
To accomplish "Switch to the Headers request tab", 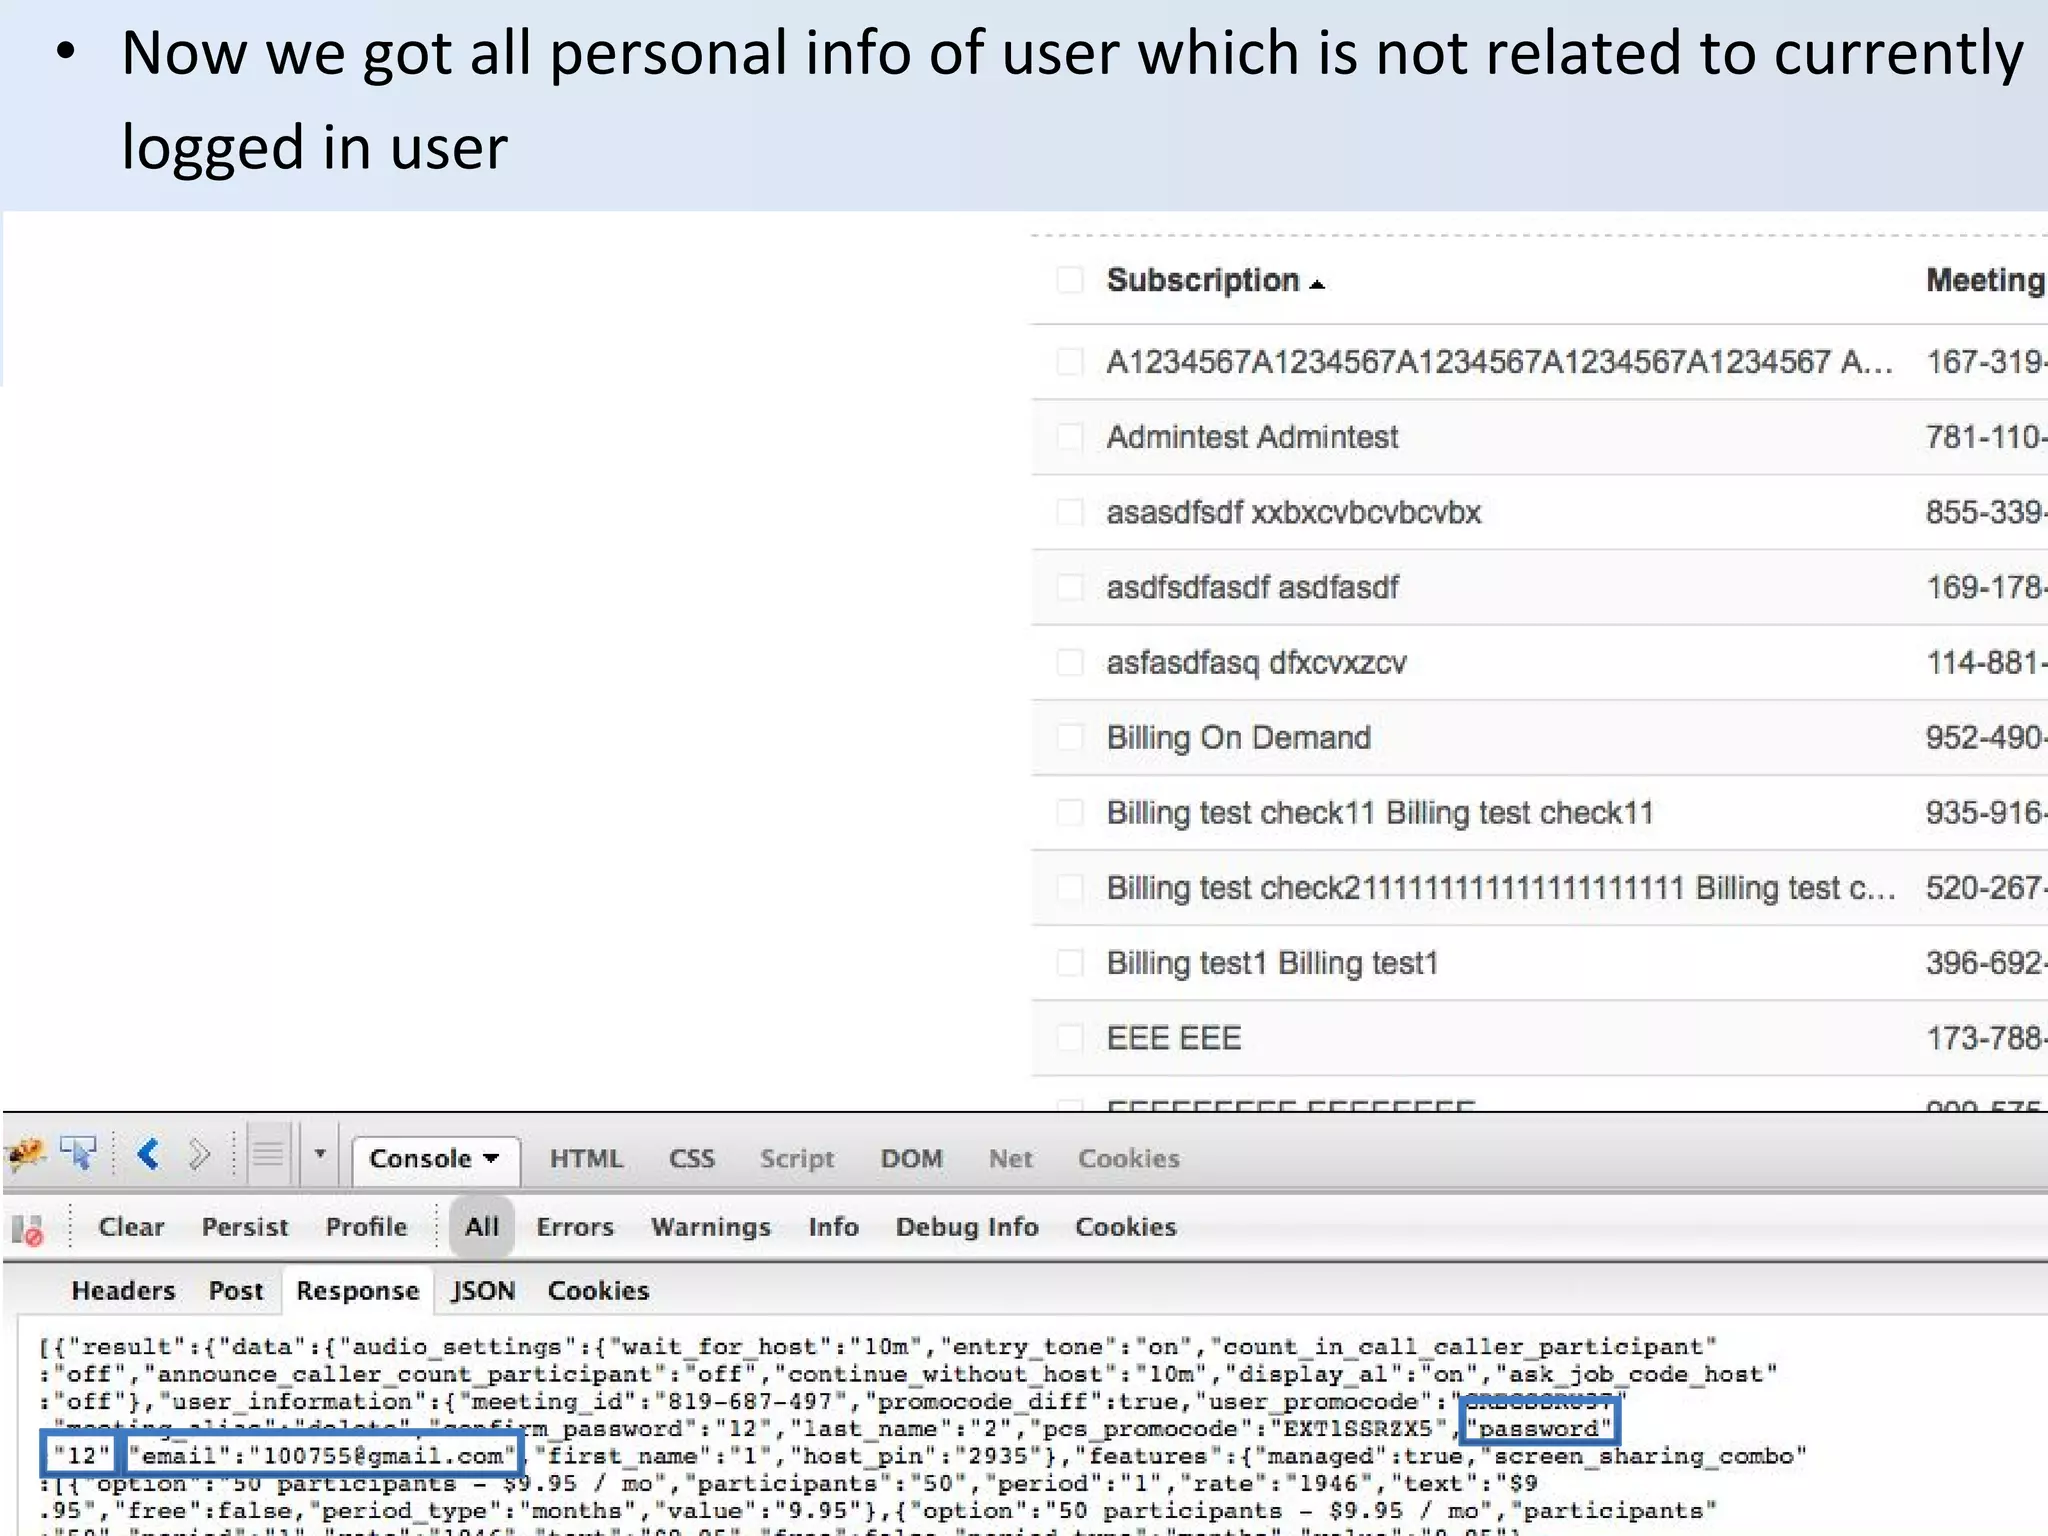I will coord(123,1291).
